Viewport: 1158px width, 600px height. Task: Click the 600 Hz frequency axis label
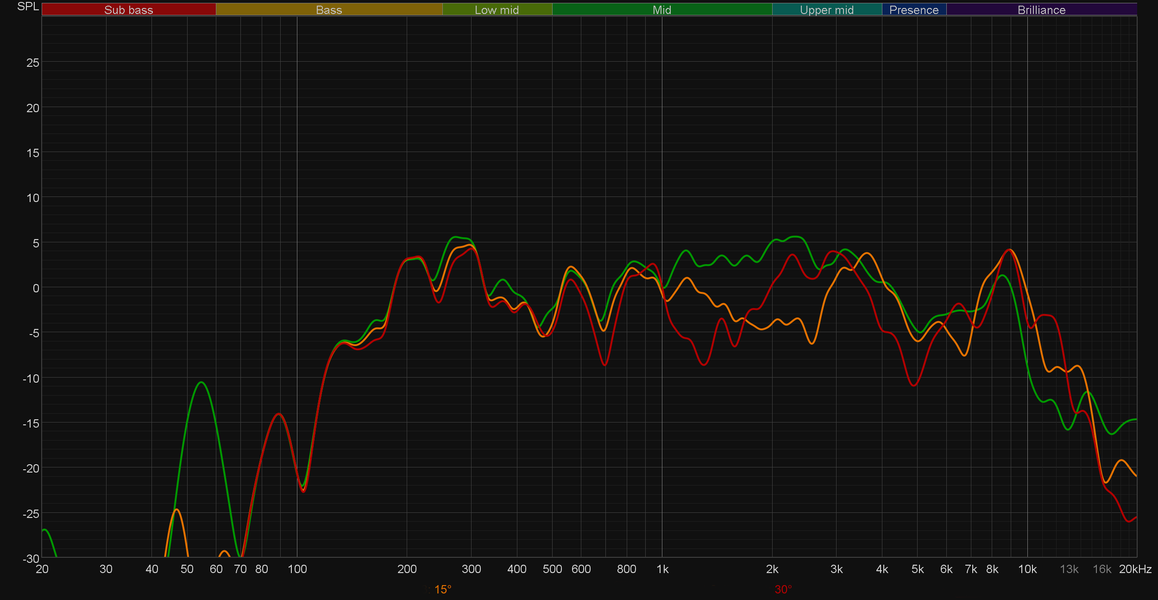point(581,569)
